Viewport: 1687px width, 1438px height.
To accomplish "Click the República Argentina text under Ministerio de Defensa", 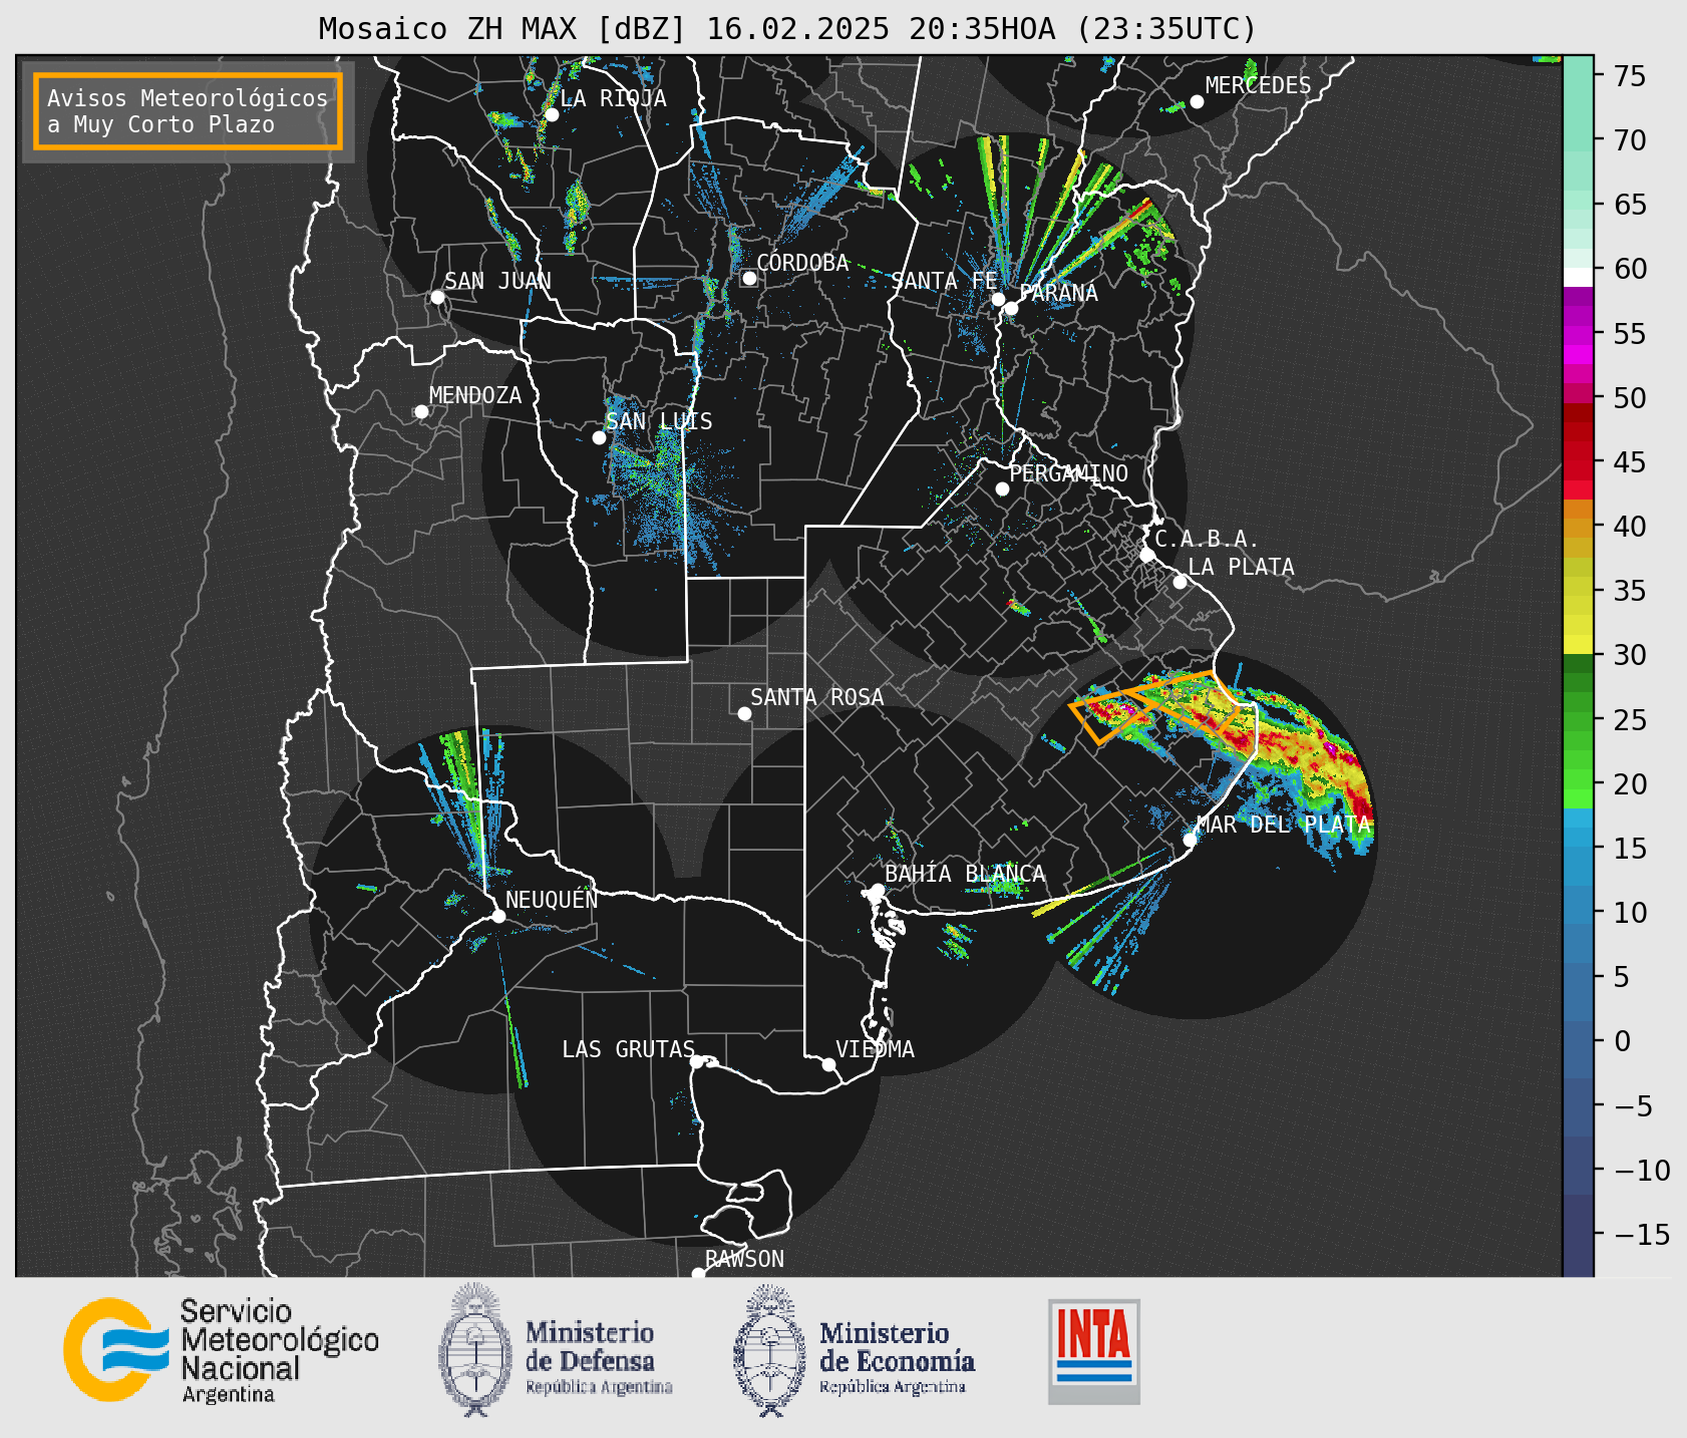I will 599,1387.
